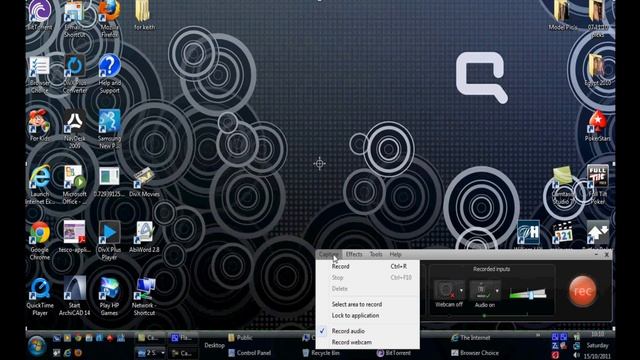Select the 'for keith' folder
Viewport: 640px width, 360px height.
pyautogui.click(x=144, y=15)
